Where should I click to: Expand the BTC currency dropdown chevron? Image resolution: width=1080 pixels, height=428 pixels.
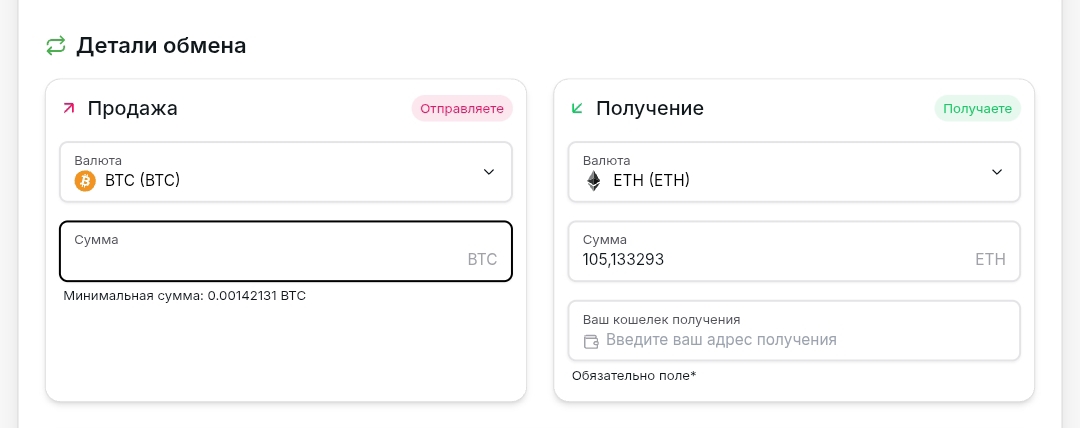point(489,172)
